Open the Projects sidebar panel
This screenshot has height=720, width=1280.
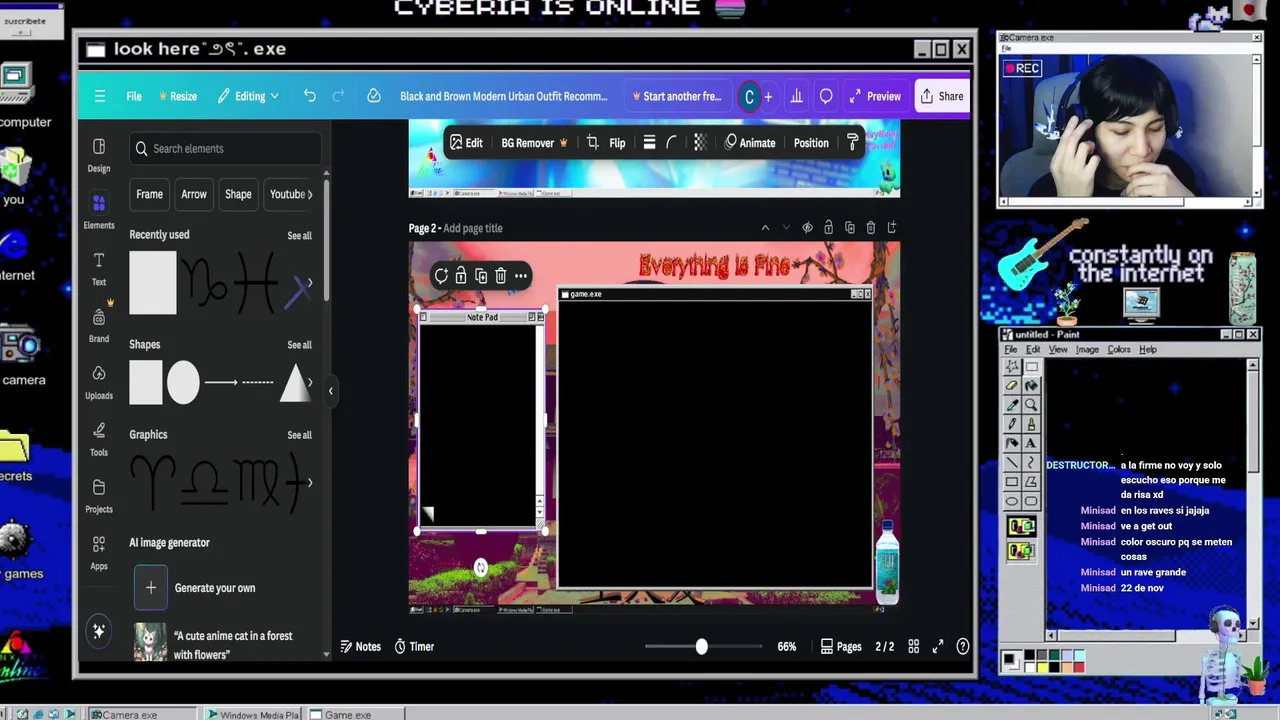[99, 496]
